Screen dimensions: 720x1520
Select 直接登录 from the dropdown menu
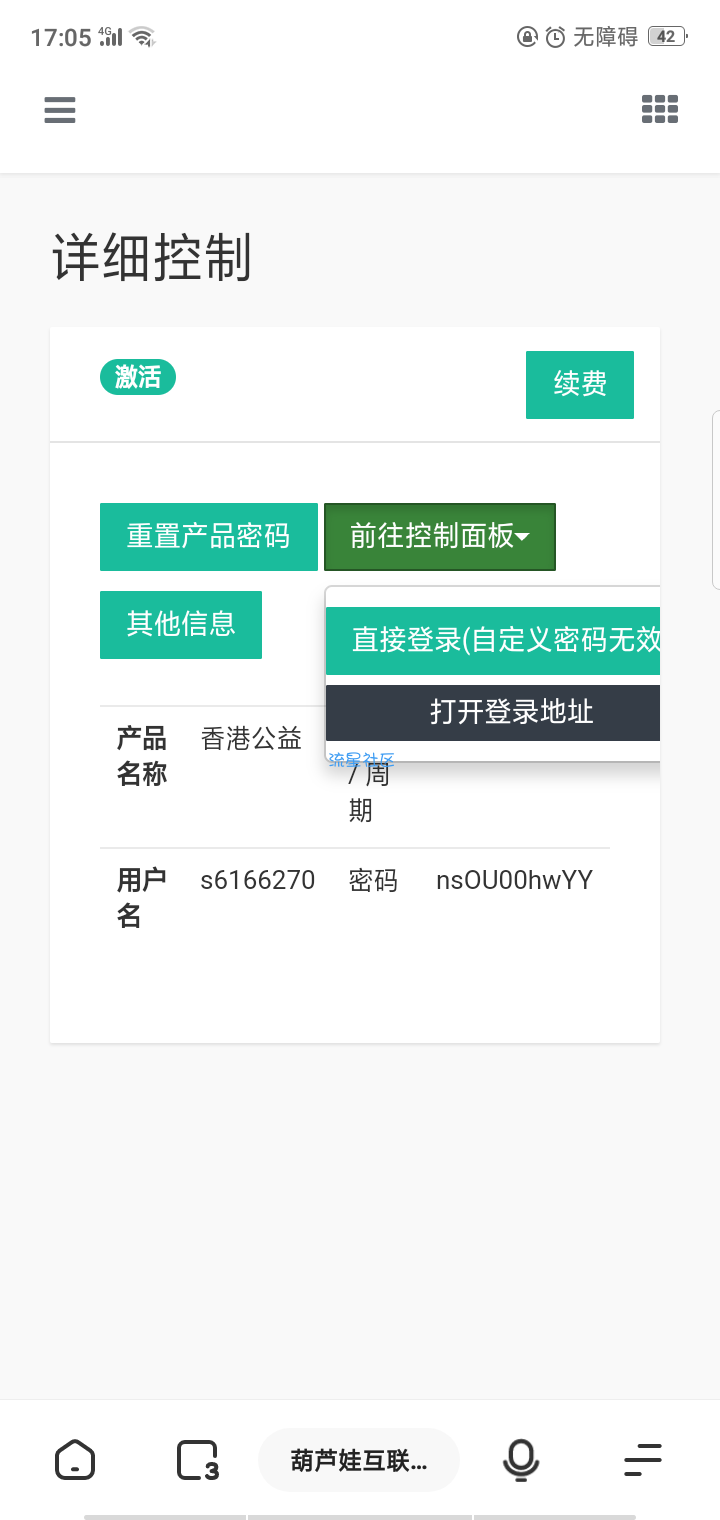493,640
